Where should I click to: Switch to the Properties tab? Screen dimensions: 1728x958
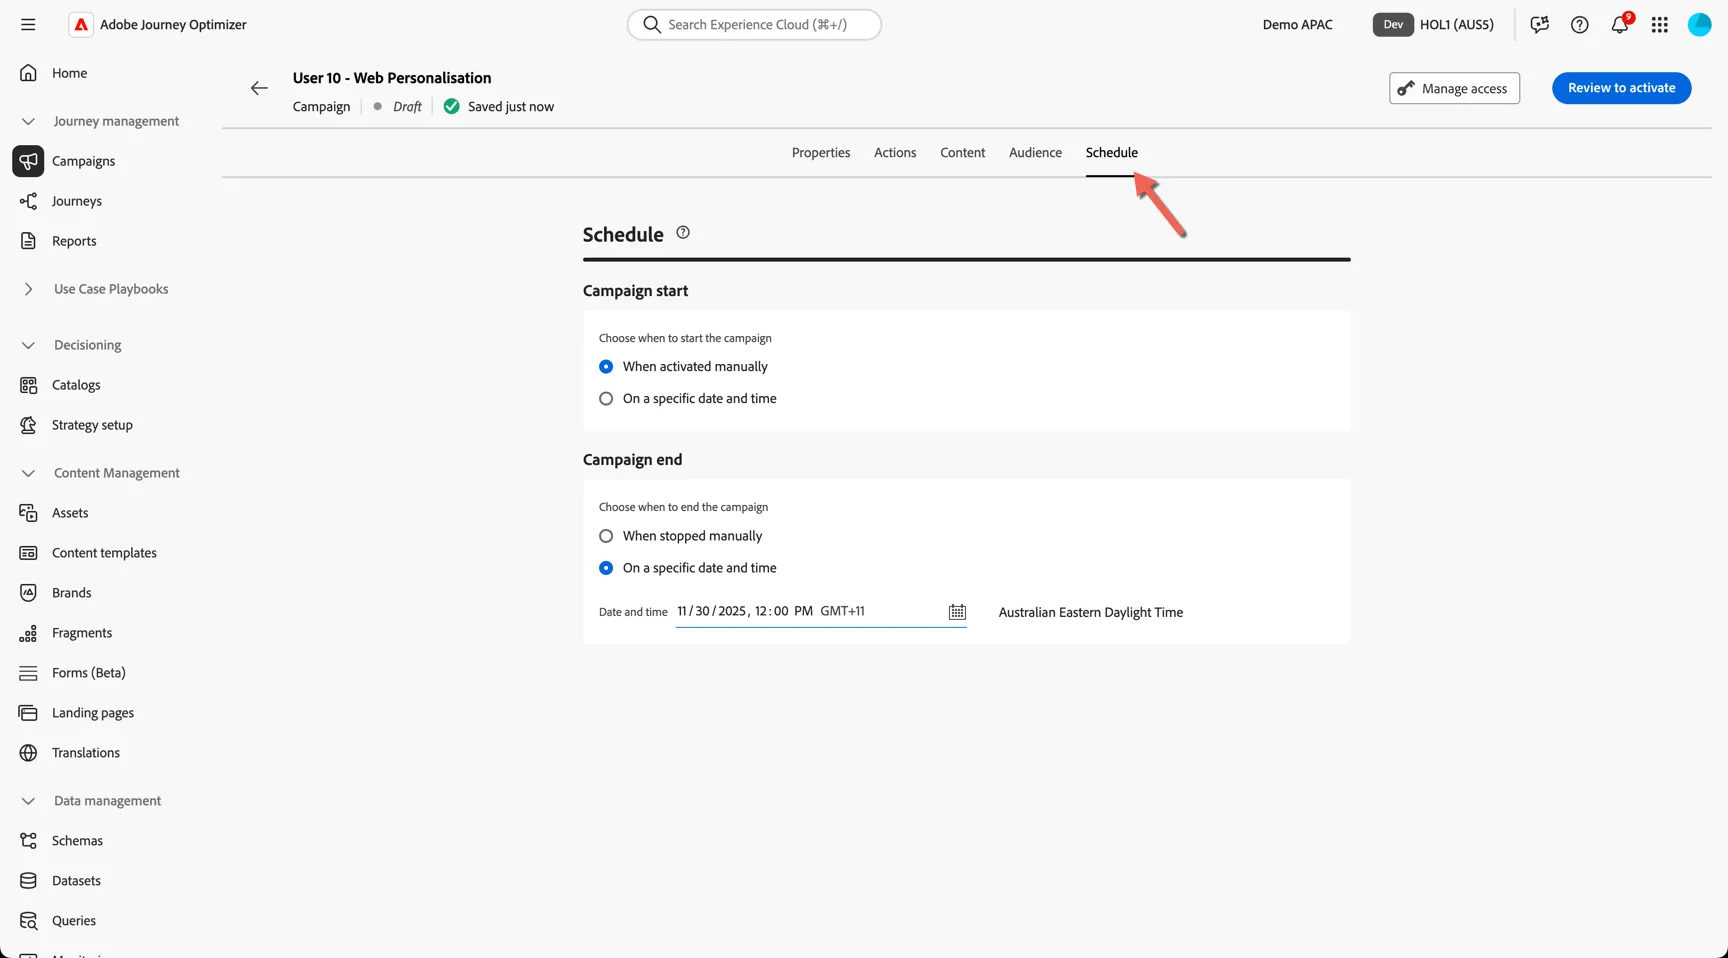pyautogui.click(x=821, y=153)
